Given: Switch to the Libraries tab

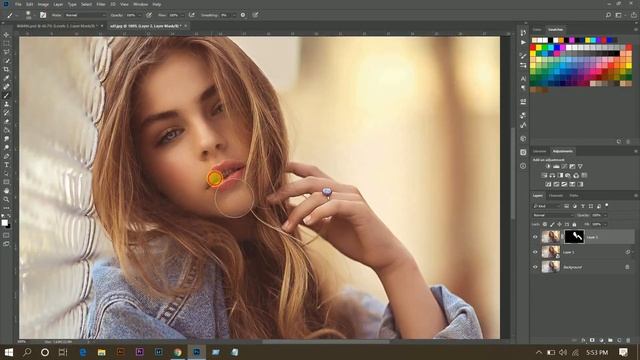Looking at the screenshot, I should [540, 151].
